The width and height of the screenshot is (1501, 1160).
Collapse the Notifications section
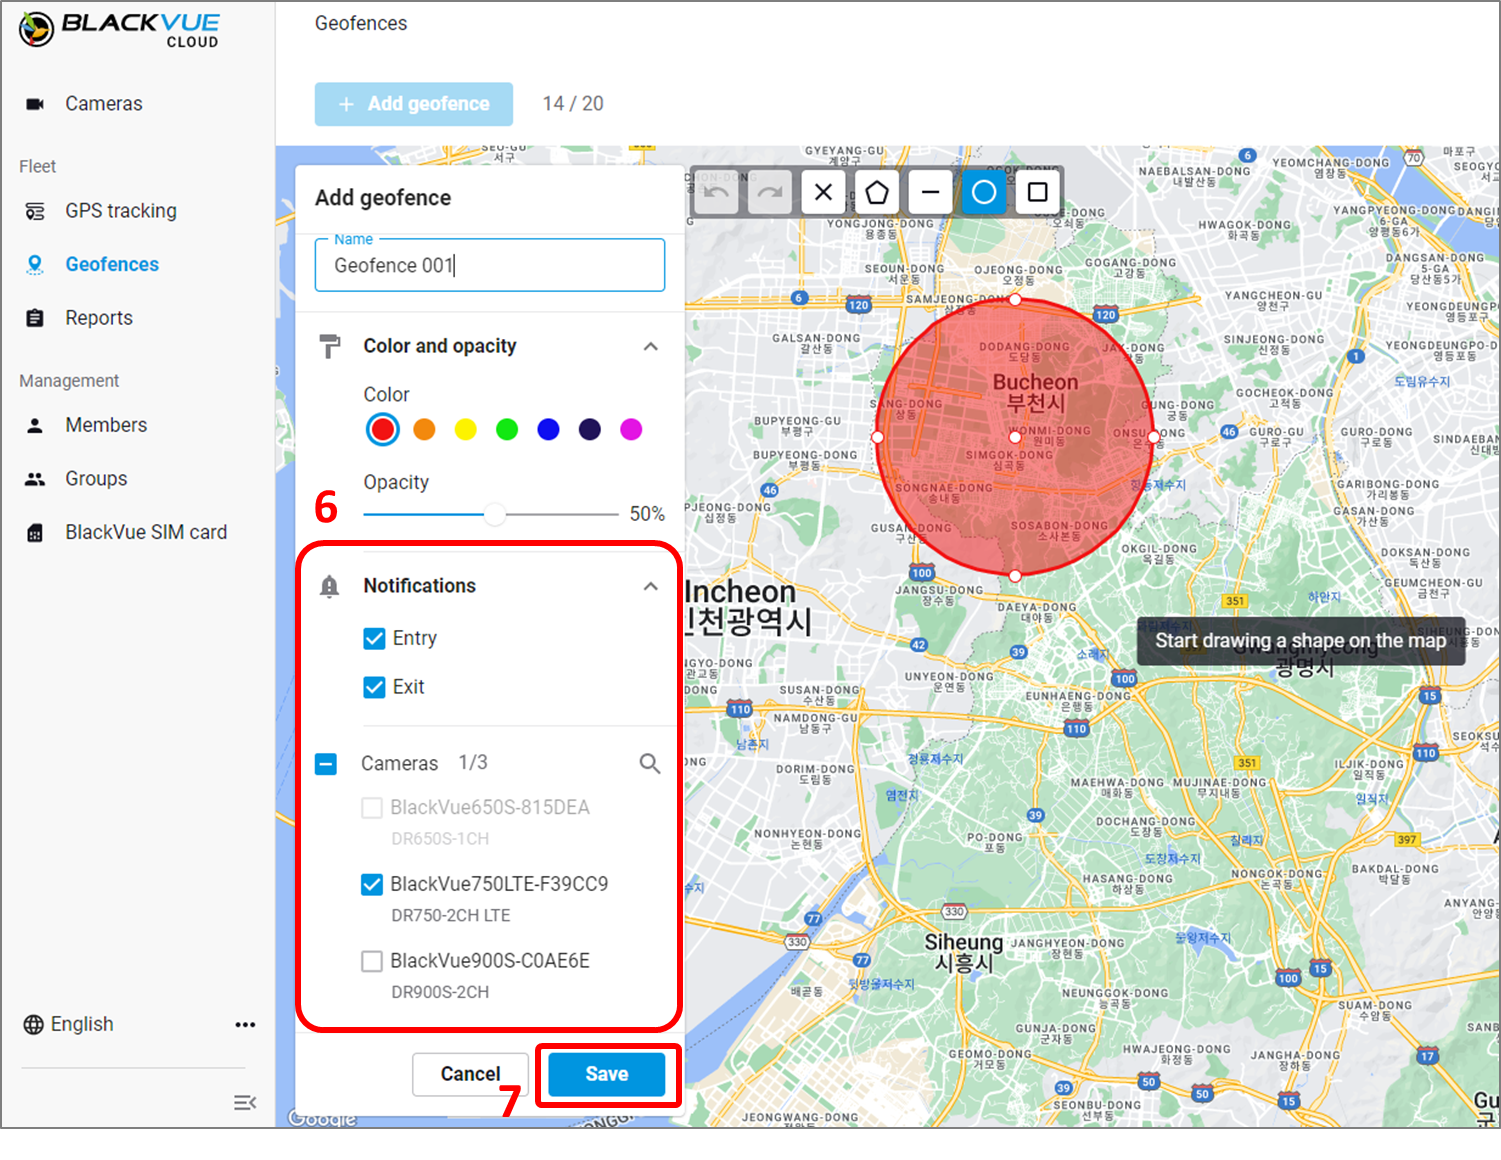(651, 586)
